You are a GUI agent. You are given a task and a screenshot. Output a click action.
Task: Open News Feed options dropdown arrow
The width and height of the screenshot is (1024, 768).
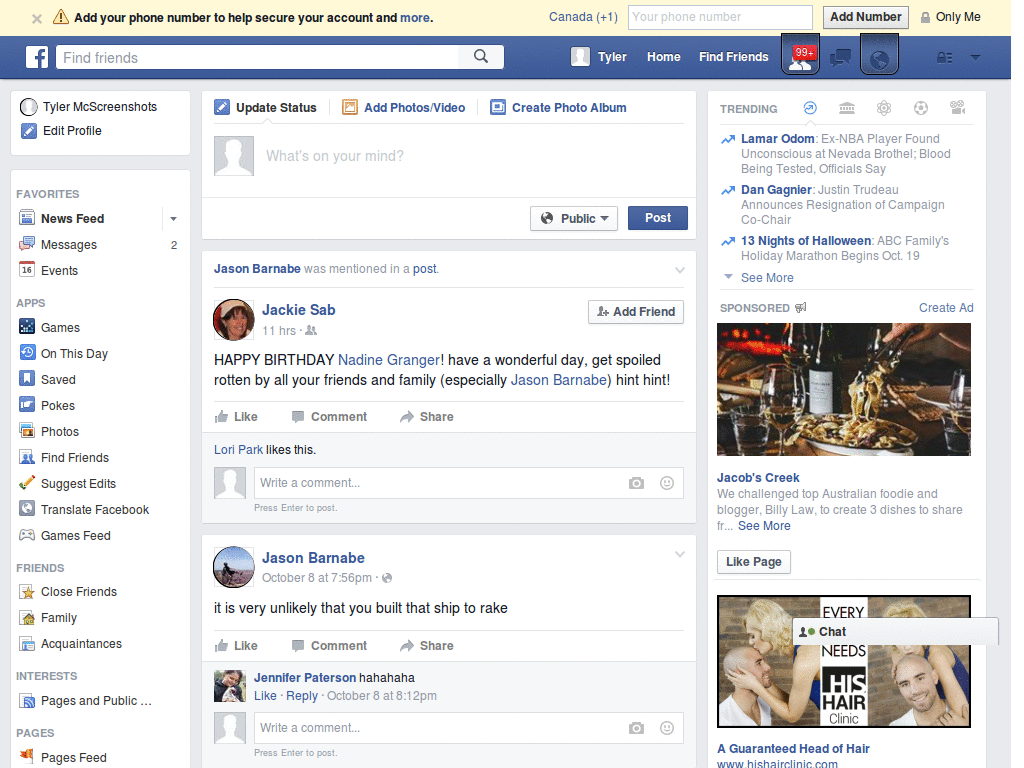[174, 219]
